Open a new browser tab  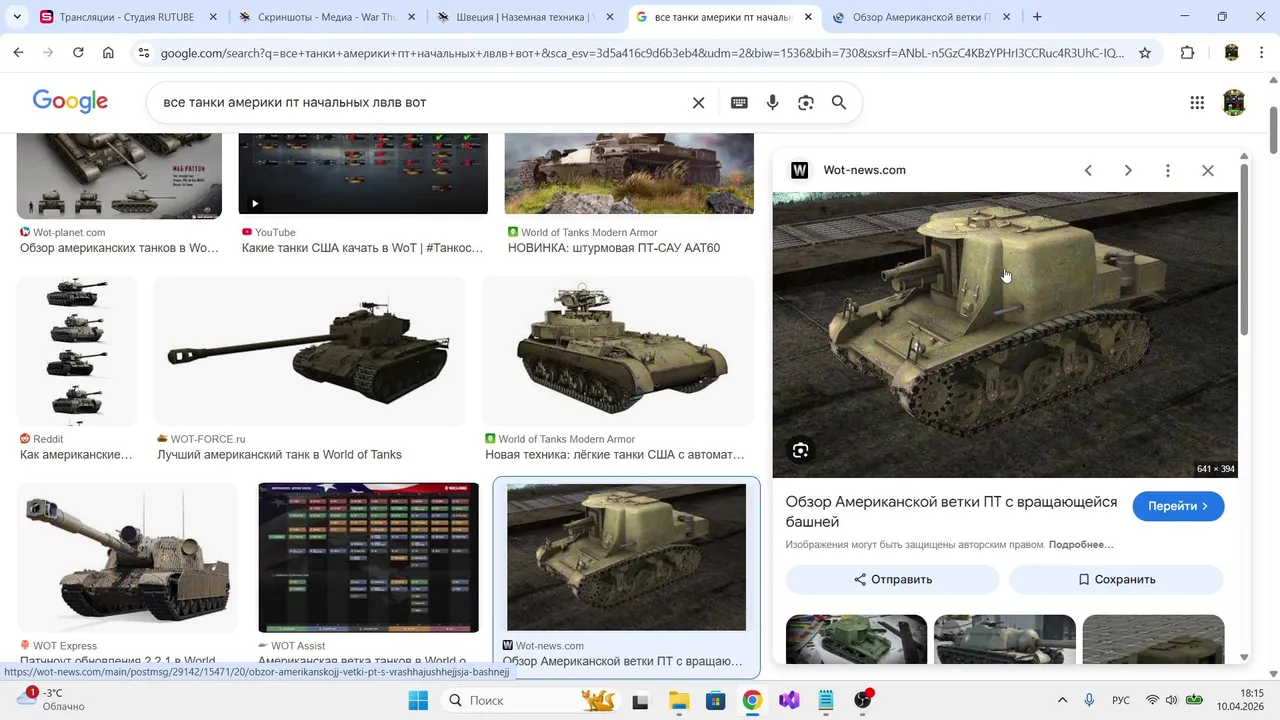tap(1037, 17)
